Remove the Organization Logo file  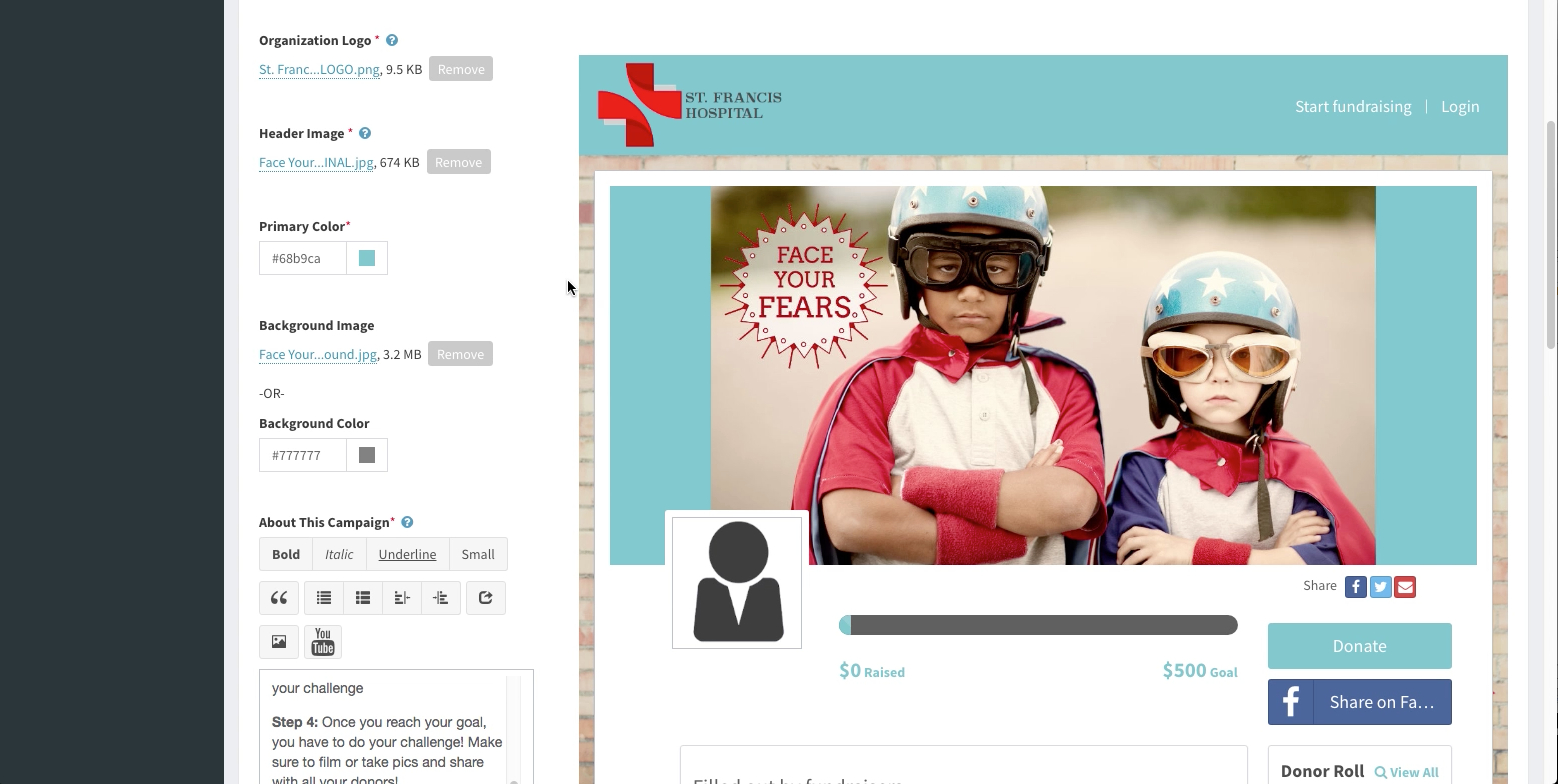pyautogui.click(x=461, y=69)
